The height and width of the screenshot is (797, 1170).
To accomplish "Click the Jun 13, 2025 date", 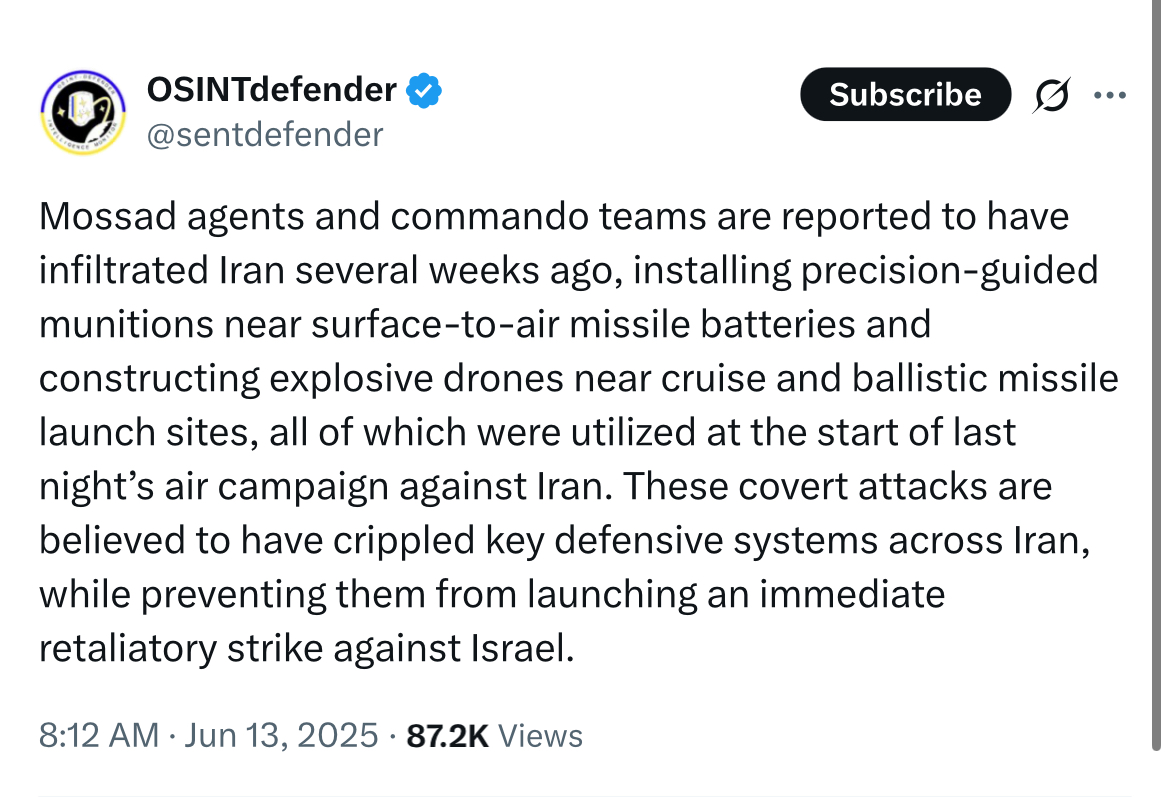I will click(x=281, y=735).
